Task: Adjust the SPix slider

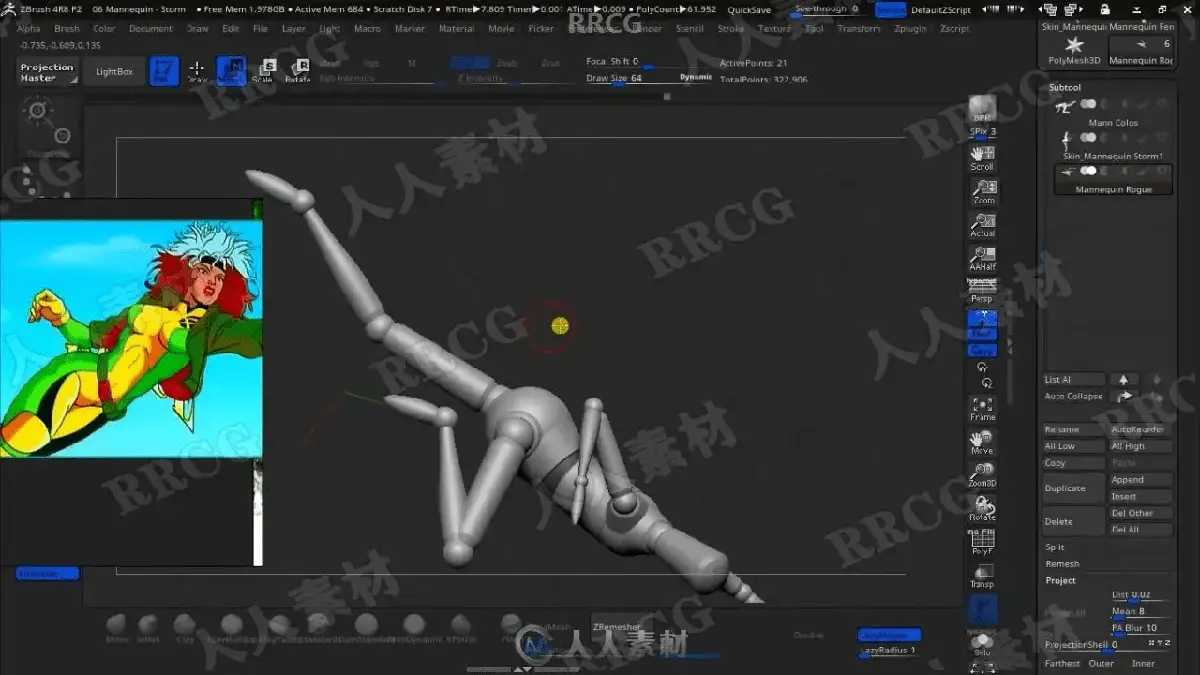Action: coord(982,132)
